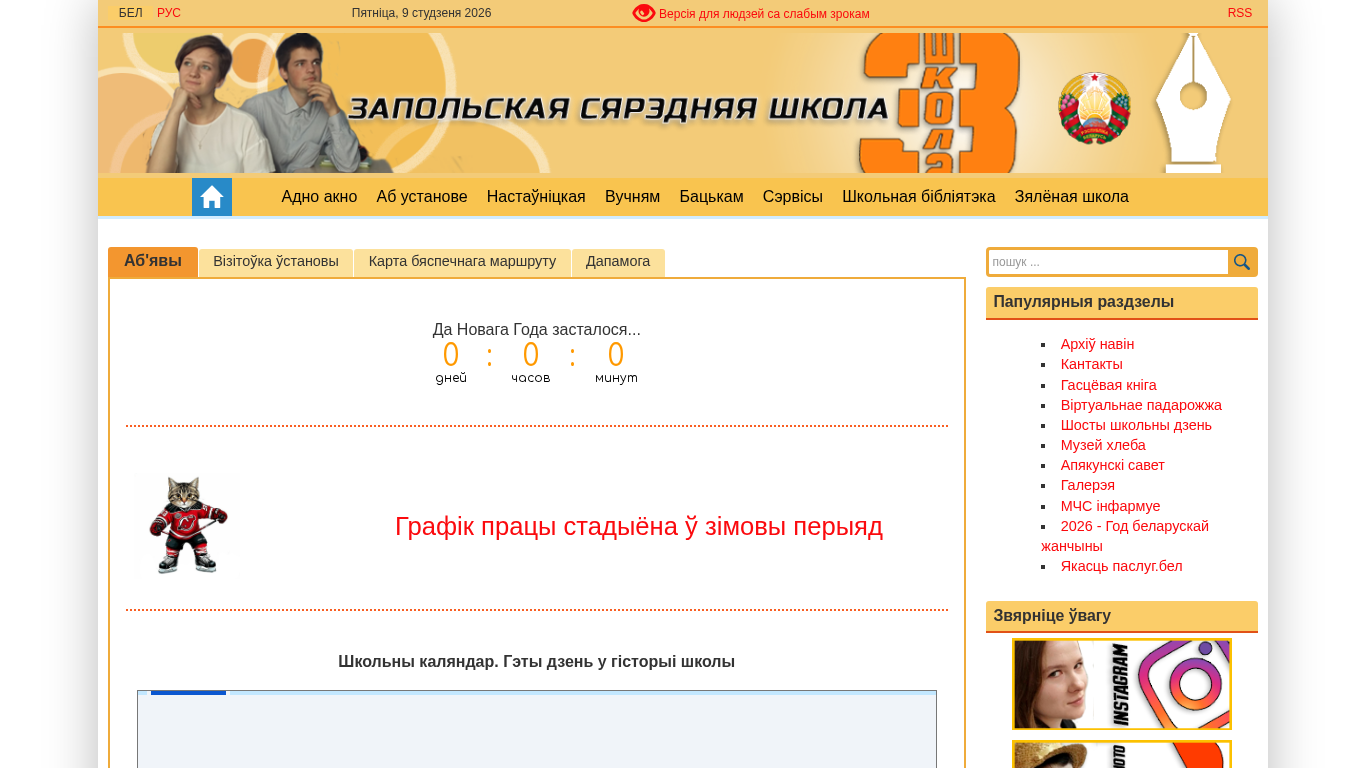Open the Аб установе menu
1366x768 pixels.
(x=422, y=197)
